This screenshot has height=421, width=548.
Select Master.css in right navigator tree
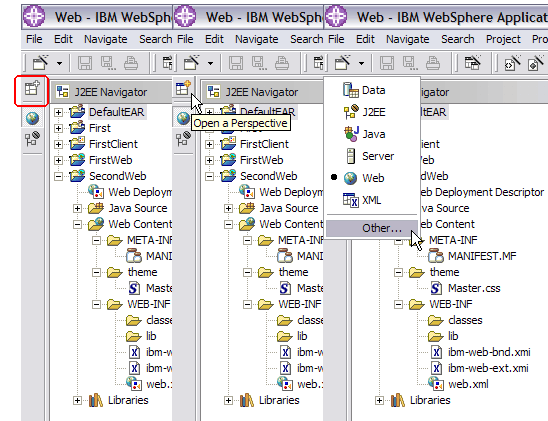[x=474, y=288]
